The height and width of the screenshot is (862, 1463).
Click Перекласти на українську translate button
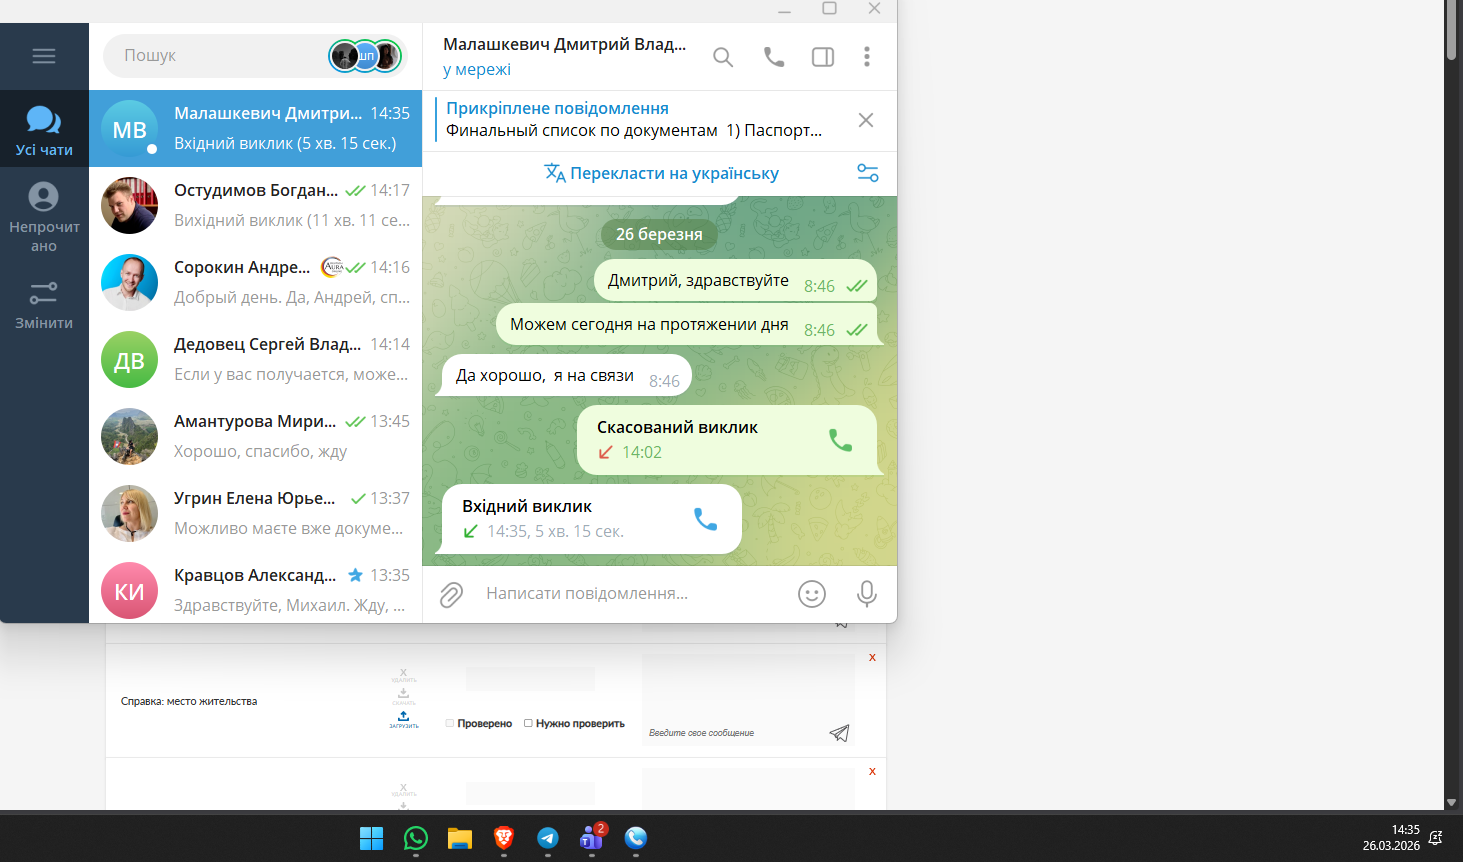pyautogui.click(x=661, y=173)
